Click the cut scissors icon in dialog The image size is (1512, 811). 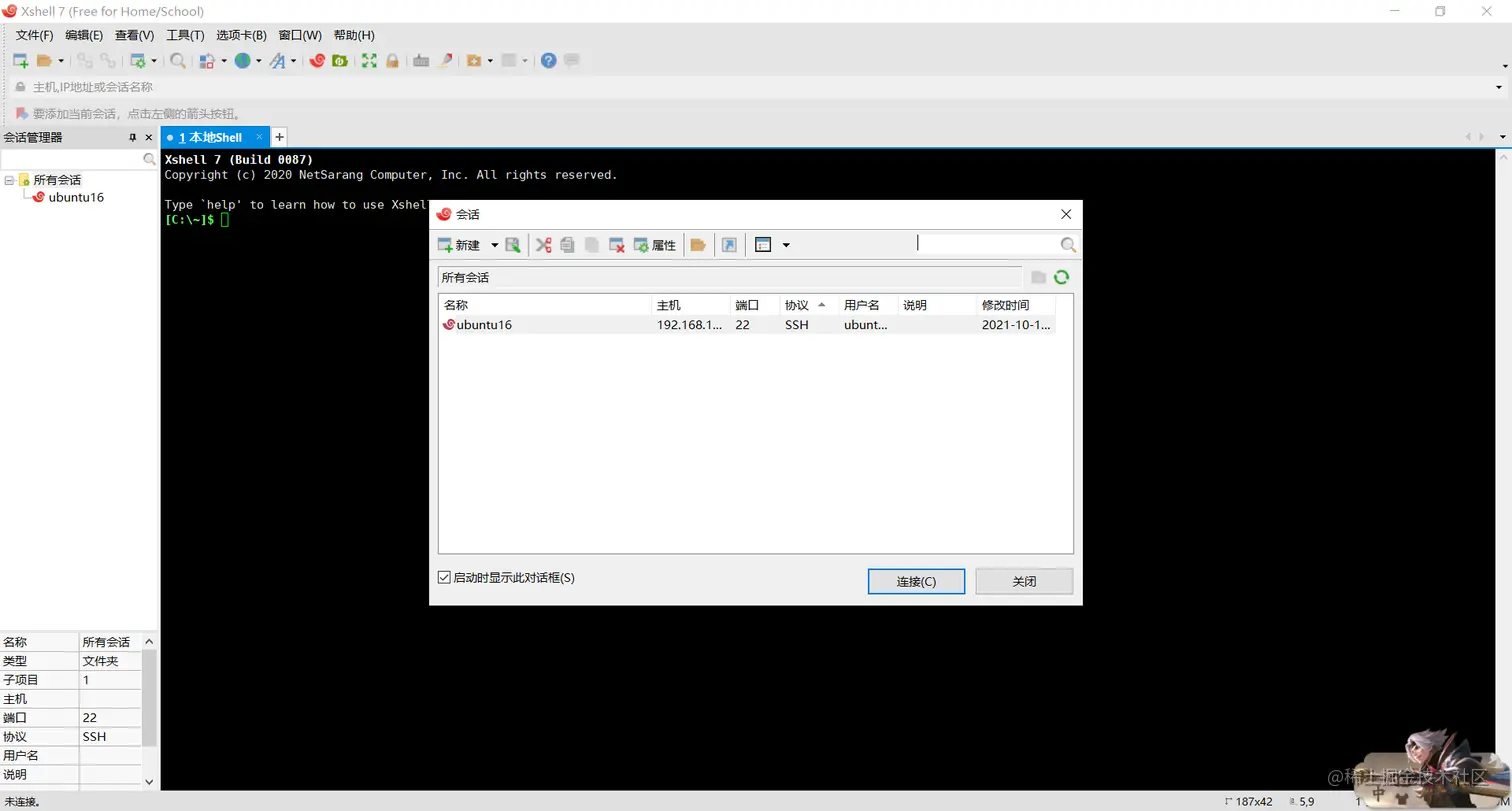[543, 245]
